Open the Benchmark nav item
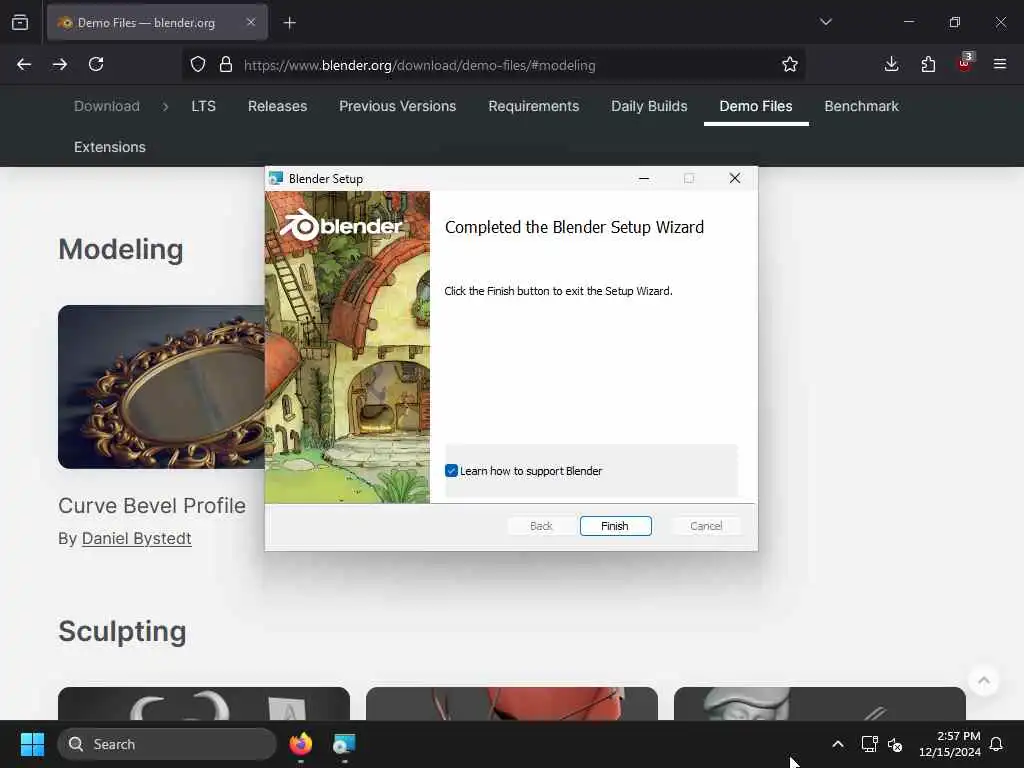The height and width of the screenshot is (768, 1024). coord(861,106)
